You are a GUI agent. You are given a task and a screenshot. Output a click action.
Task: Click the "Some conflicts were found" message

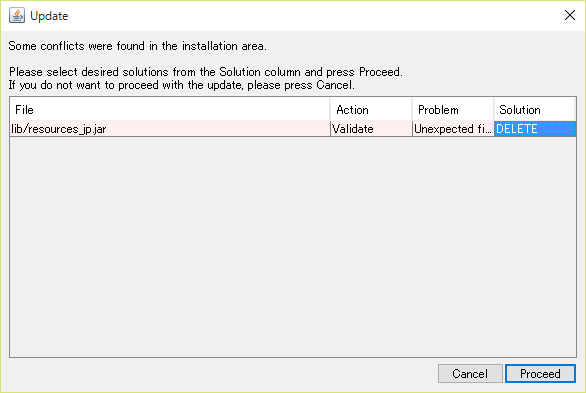tap(137, 46)
